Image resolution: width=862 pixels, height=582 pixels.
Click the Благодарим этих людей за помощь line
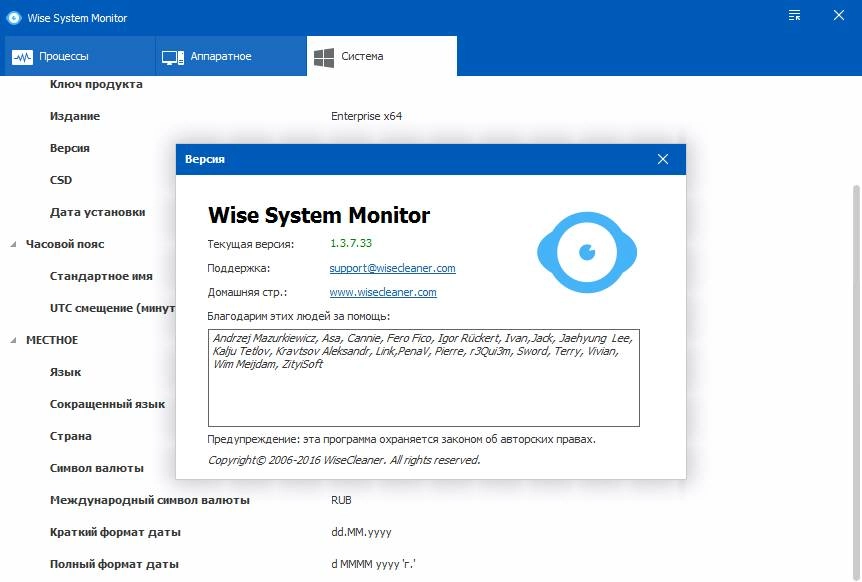[x=299, y=317]
